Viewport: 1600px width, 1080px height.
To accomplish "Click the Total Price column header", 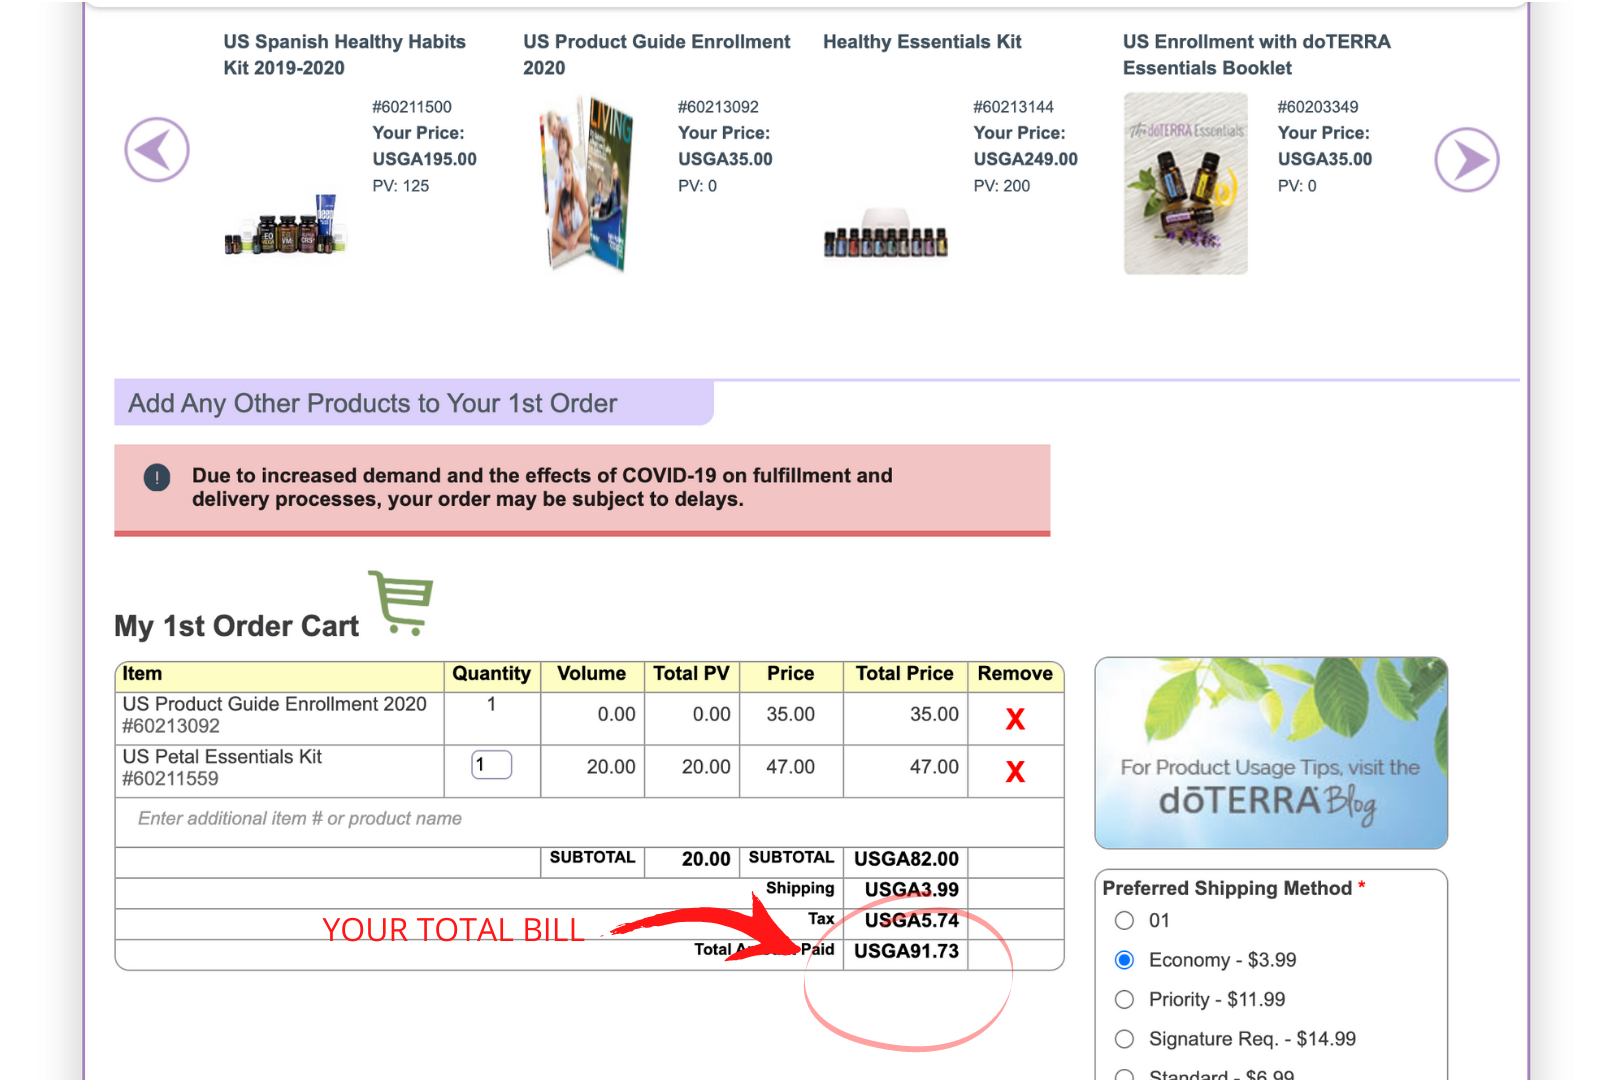I will (905, 674).
